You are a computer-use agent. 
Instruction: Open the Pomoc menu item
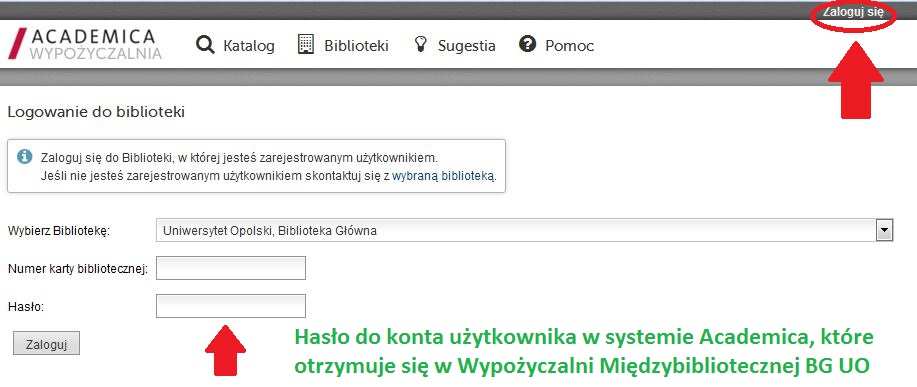point(570,46)
